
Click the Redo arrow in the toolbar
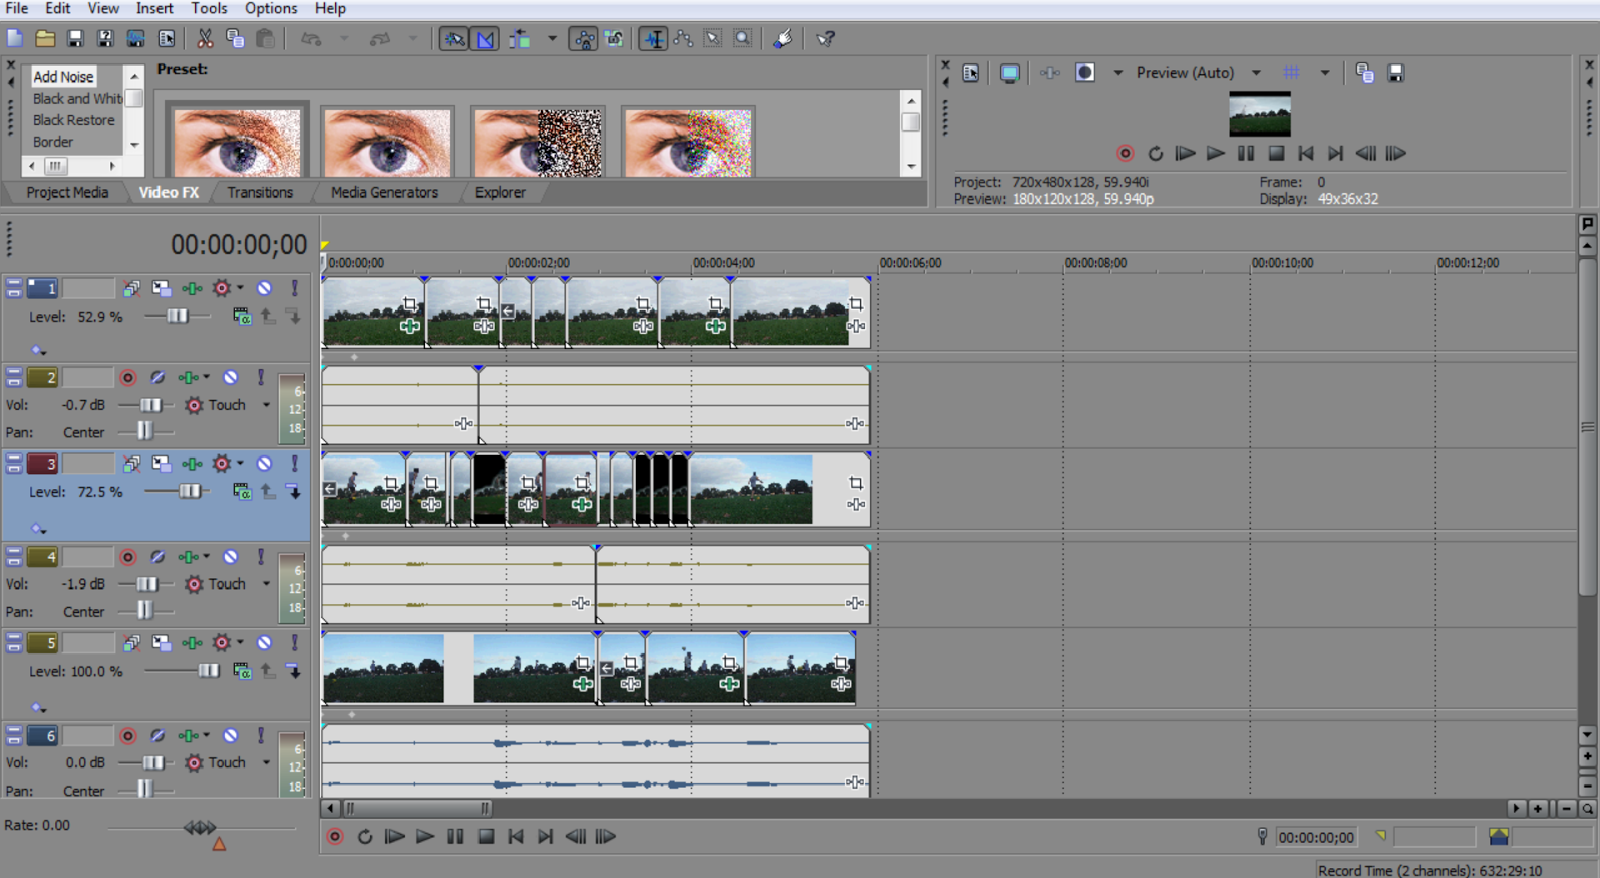[x=380, y=39]
